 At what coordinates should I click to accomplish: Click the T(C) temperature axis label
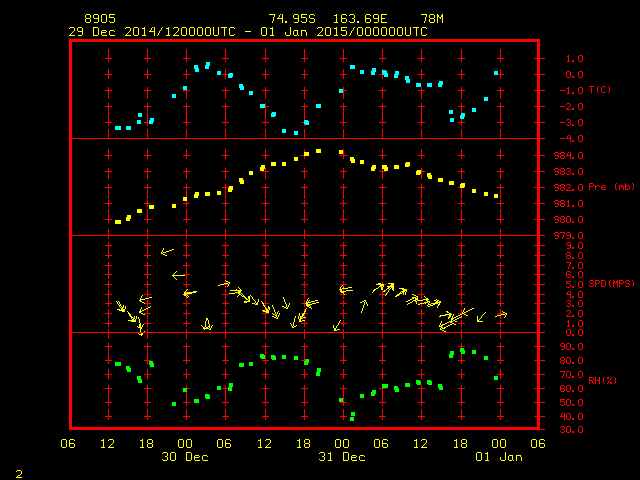600,90
